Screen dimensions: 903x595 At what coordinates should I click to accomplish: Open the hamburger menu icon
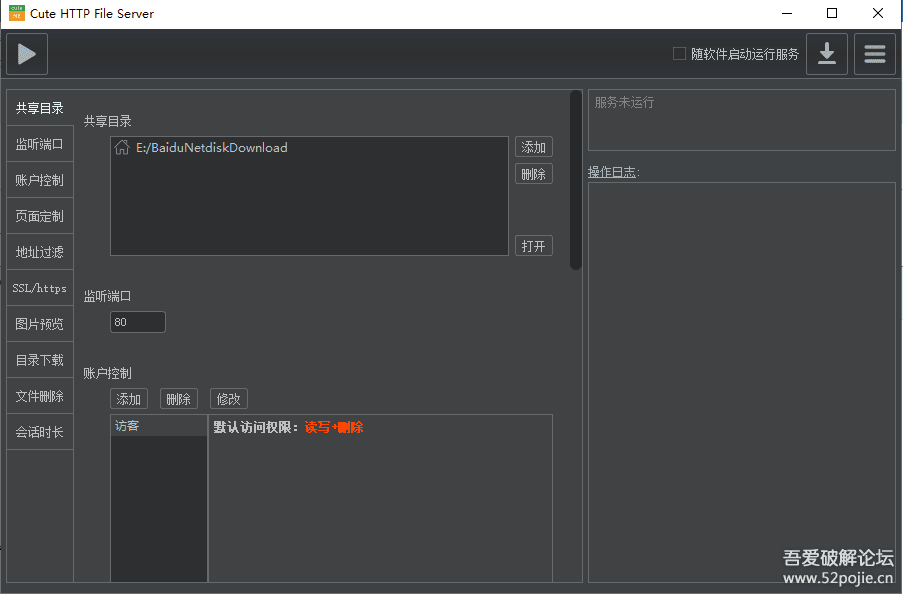coord(874,54)
